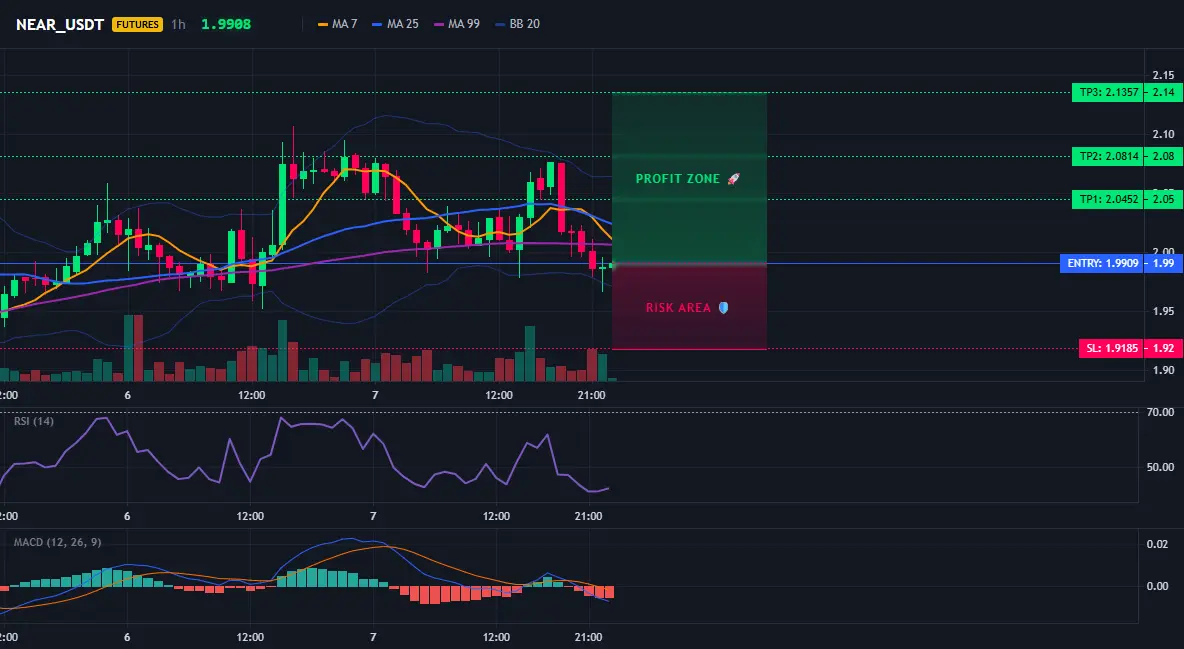Click the shield icon beside RISK AREA
Viewport: 1184px width, 649px height.
723,308
